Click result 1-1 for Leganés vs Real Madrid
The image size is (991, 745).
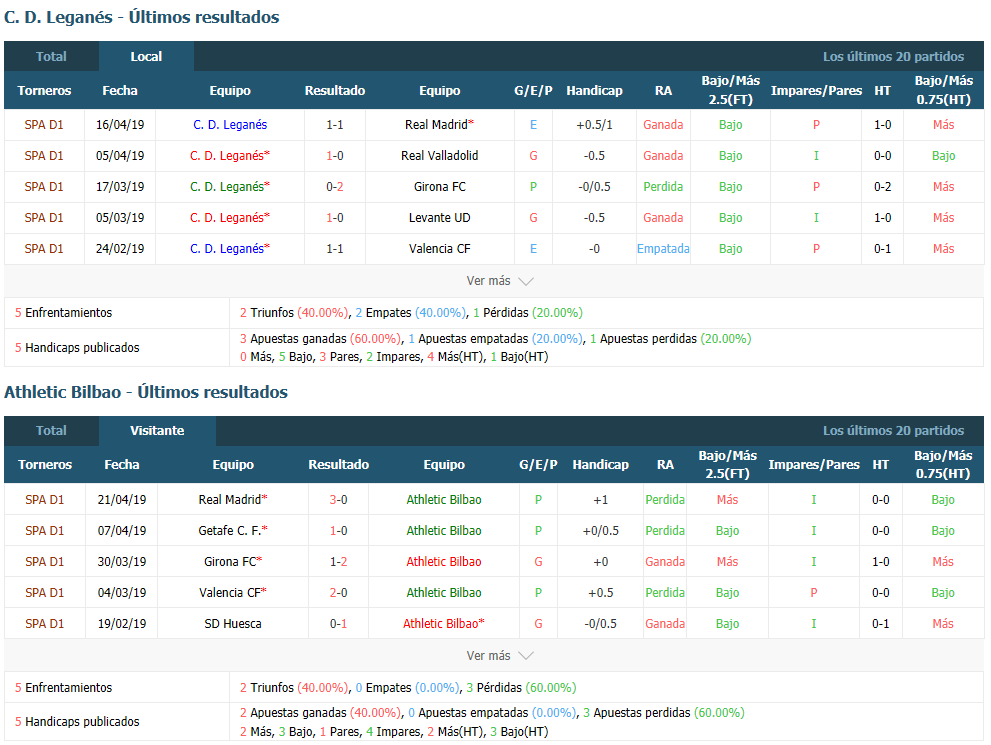(334, 124)
